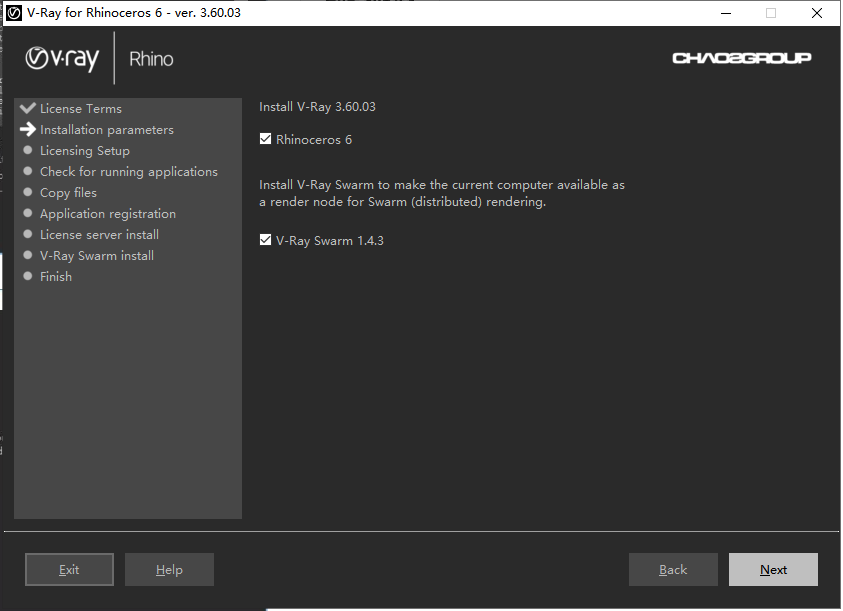The height and width of the screenshot is (611, 843).
Task: Select the Licensing Setup step
Action: pos(85,151)
